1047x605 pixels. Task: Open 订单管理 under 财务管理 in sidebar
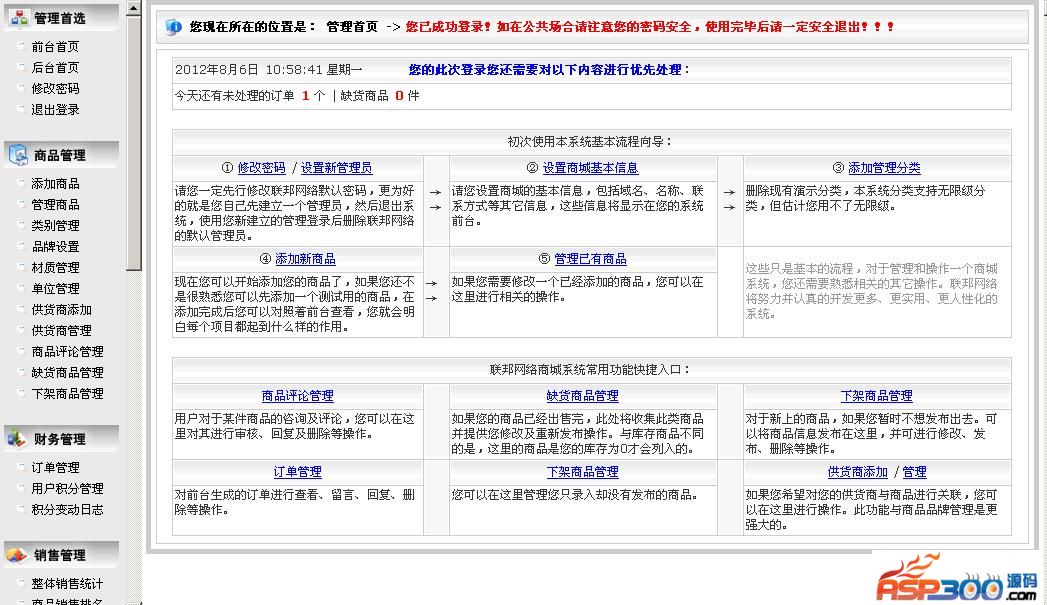pyautogui.click(x=55, y=467)
